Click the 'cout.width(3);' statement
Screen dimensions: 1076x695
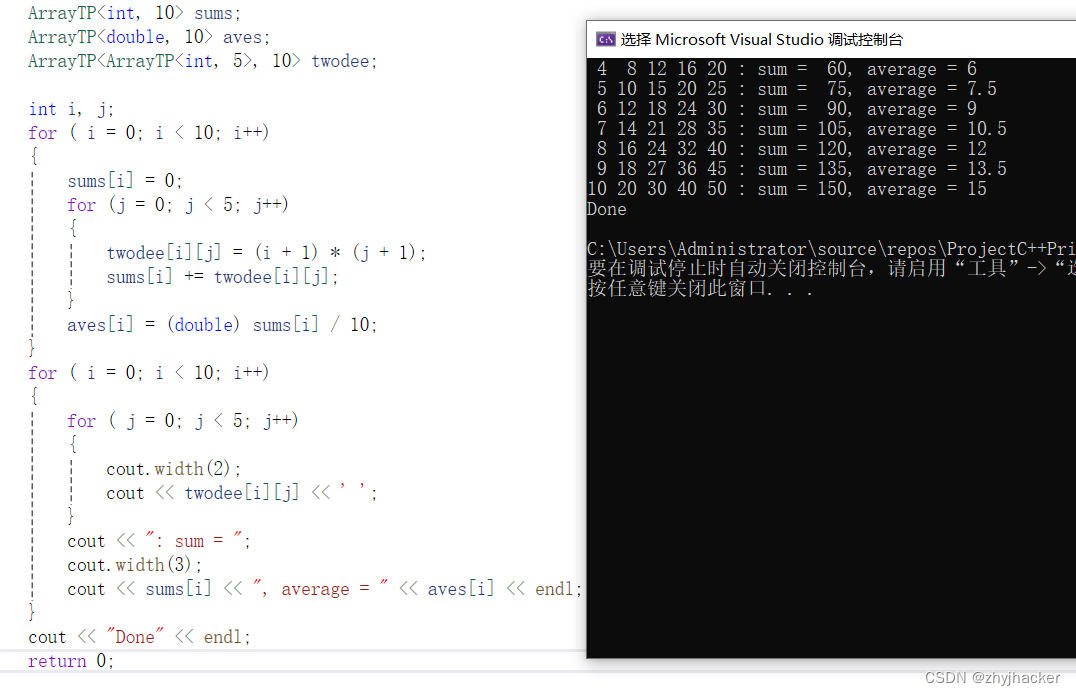pos(134,565)
